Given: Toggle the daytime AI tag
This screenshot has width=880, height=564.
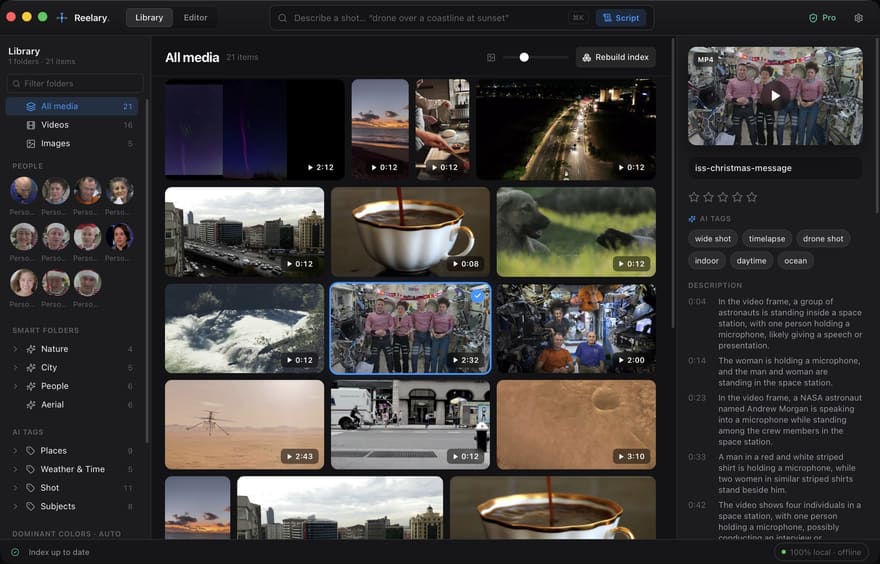Looking at the screenshot, I should tap(751, 260).
